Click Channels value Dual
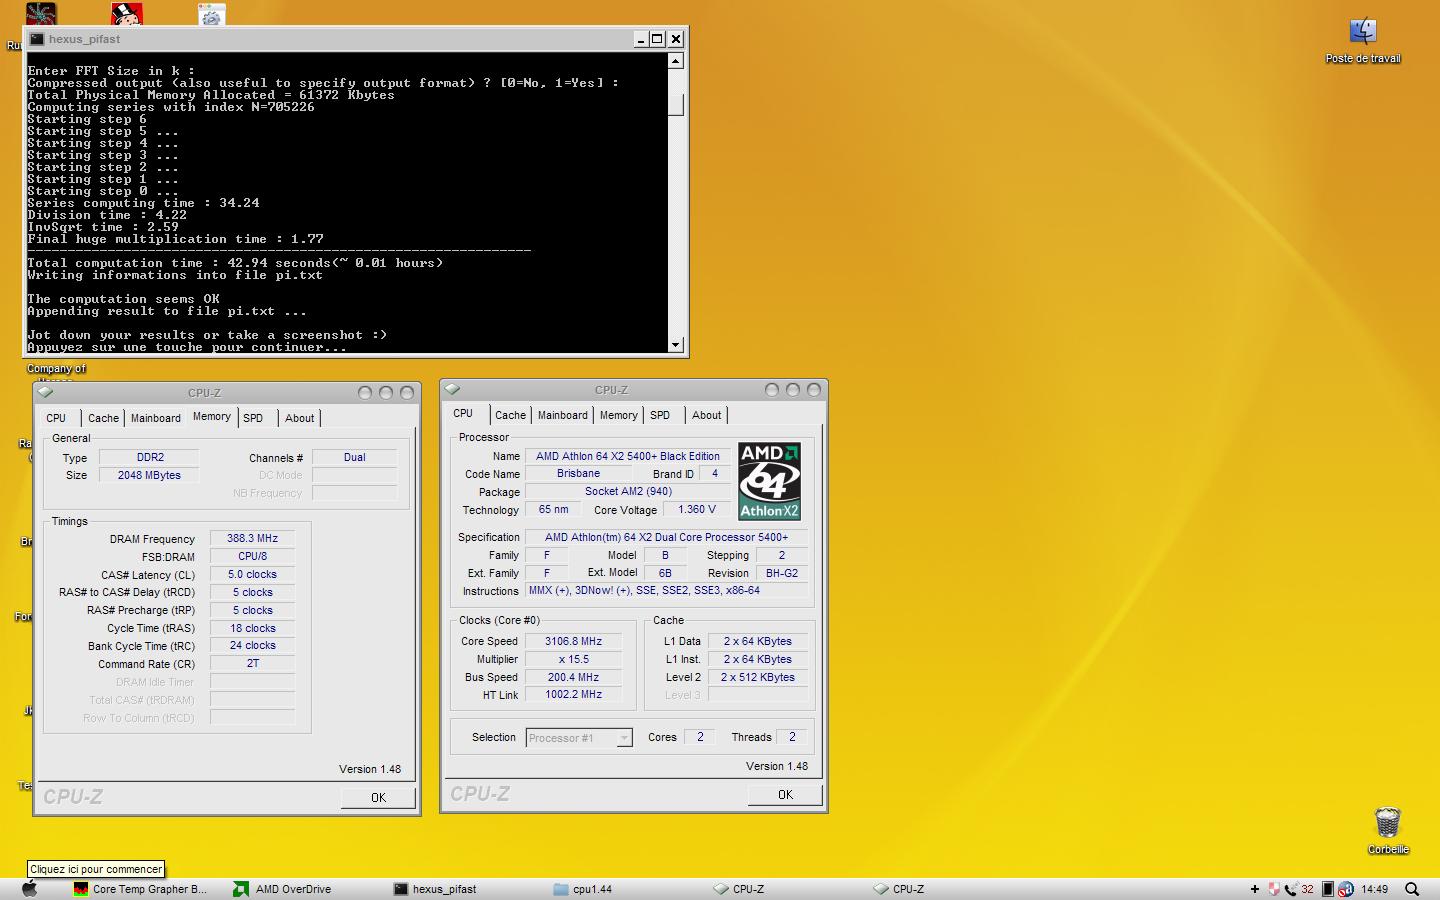Screen dimensions: 1440x900 (x=355, y=457)
